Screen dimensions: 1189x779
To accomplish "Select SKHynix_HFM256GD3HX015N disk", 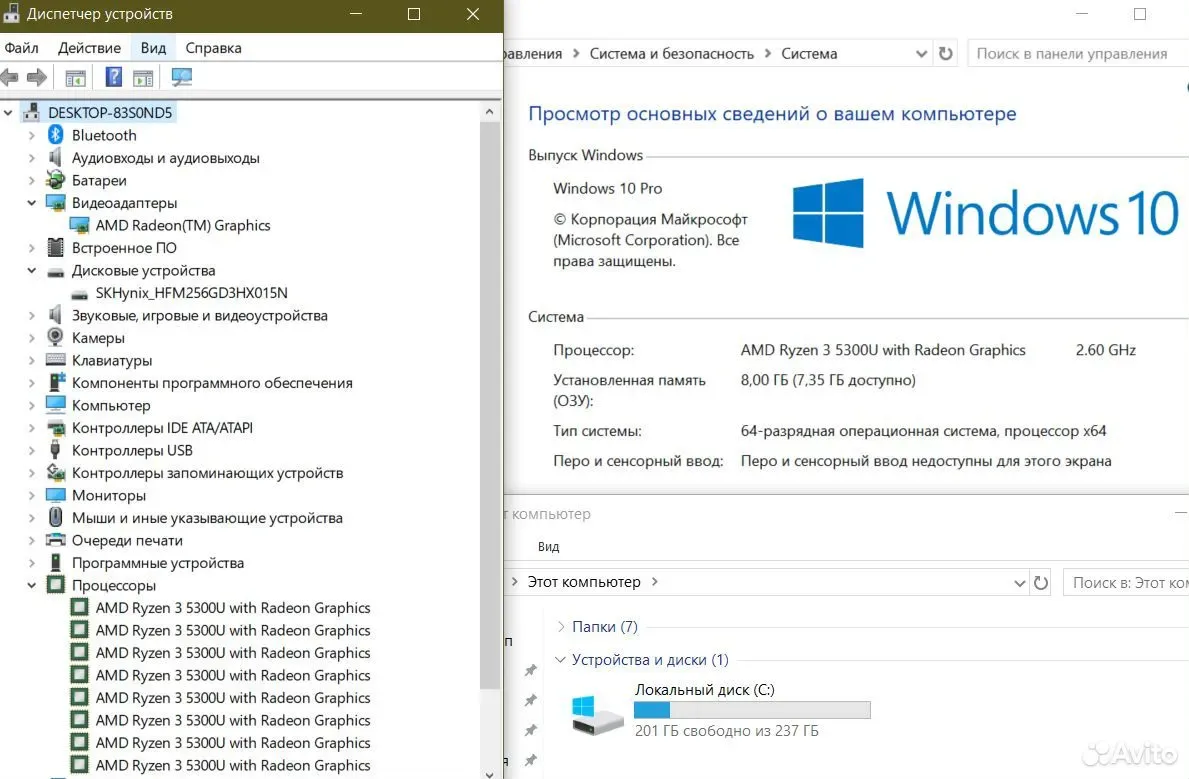I will 191,293.
